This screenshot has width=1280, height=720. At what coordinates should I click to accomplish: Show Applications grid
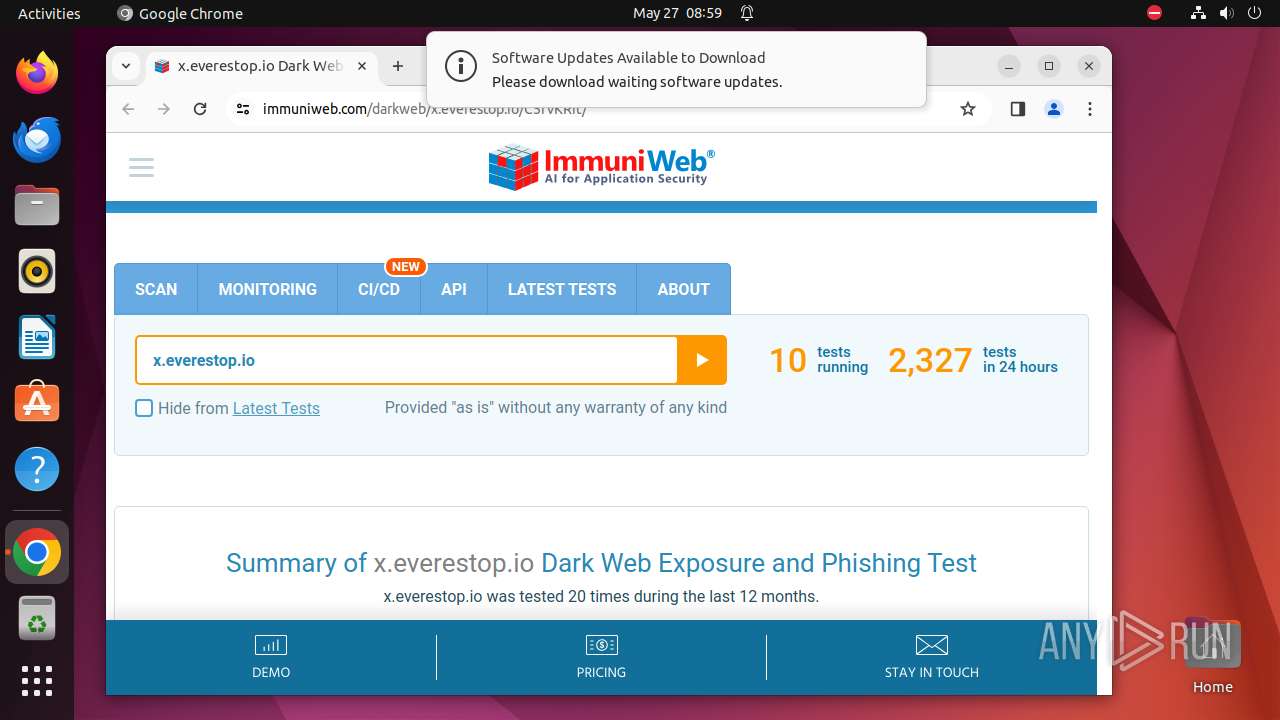point(37,680)
